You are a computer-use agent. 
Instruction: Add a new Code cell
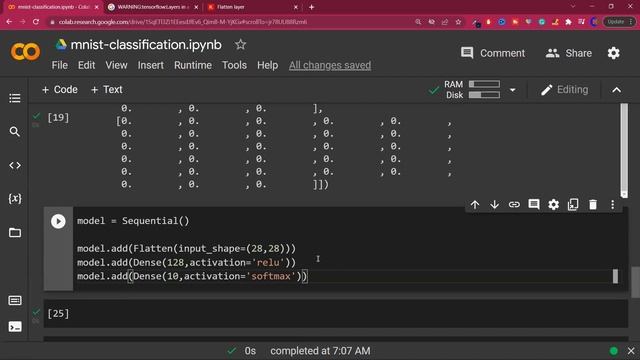pyautogui.click(x=60, y=89)
